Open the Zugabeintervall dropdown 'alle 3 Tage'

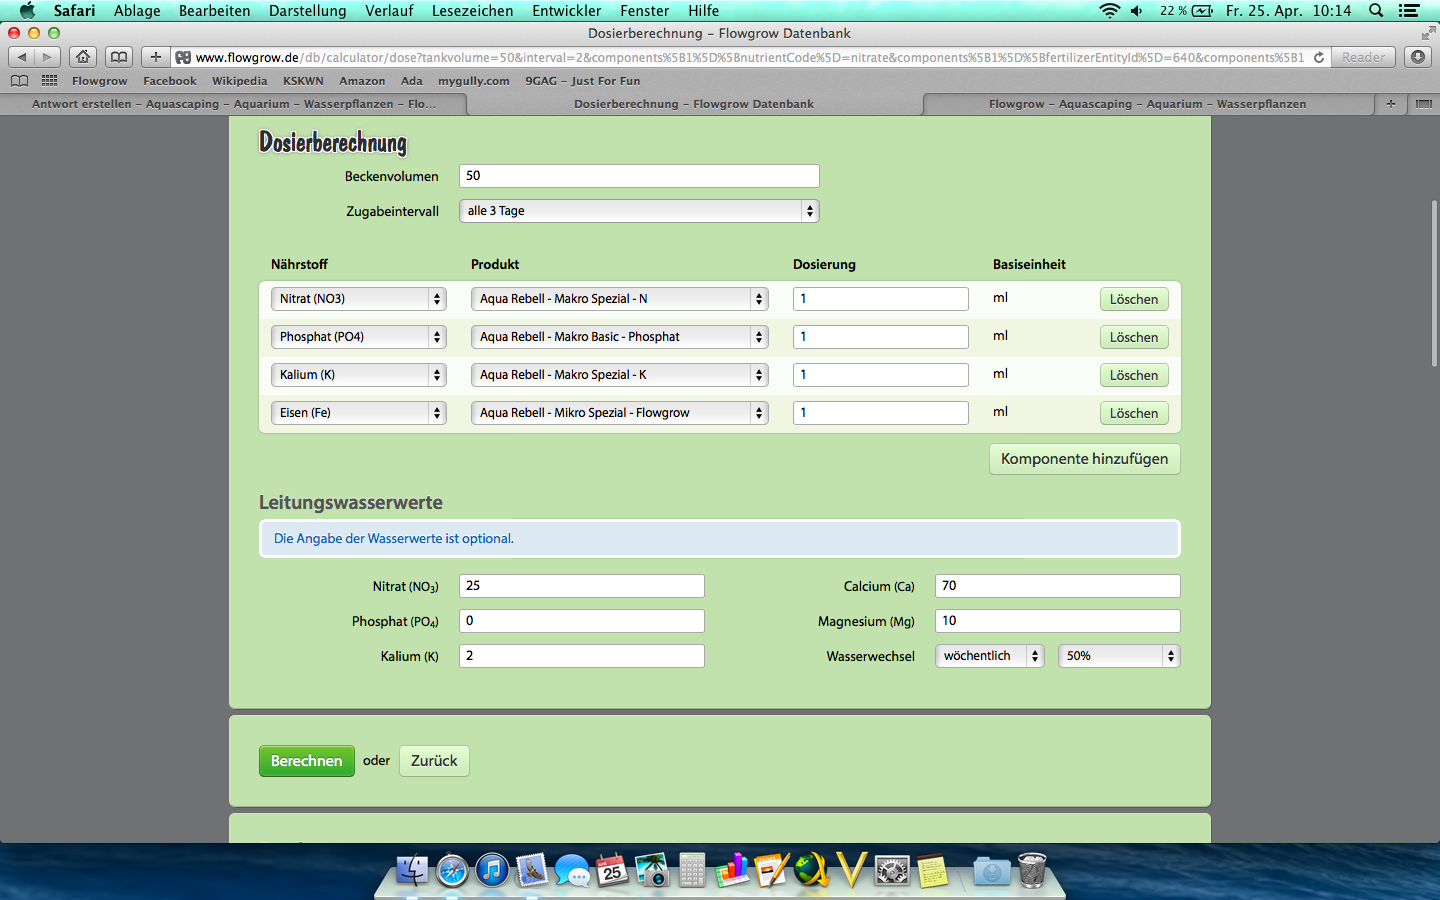coord(639,211)
